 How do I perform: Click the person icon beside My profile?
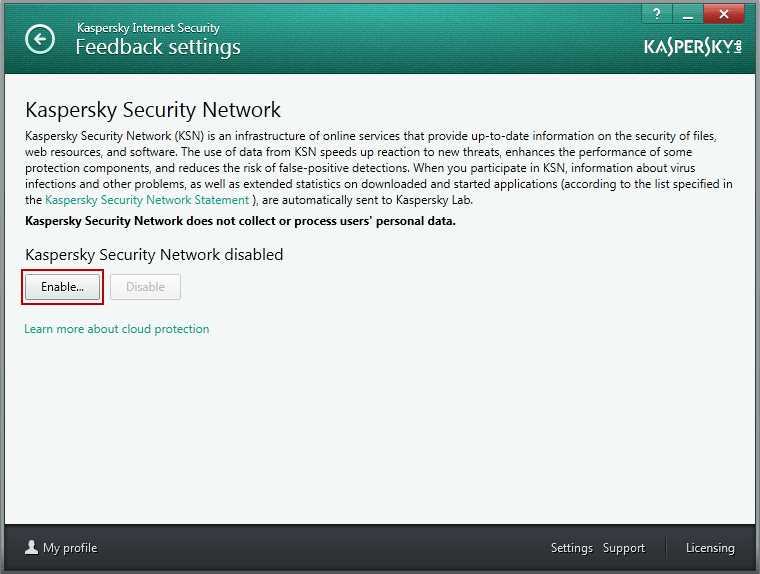tap(32, 547)
